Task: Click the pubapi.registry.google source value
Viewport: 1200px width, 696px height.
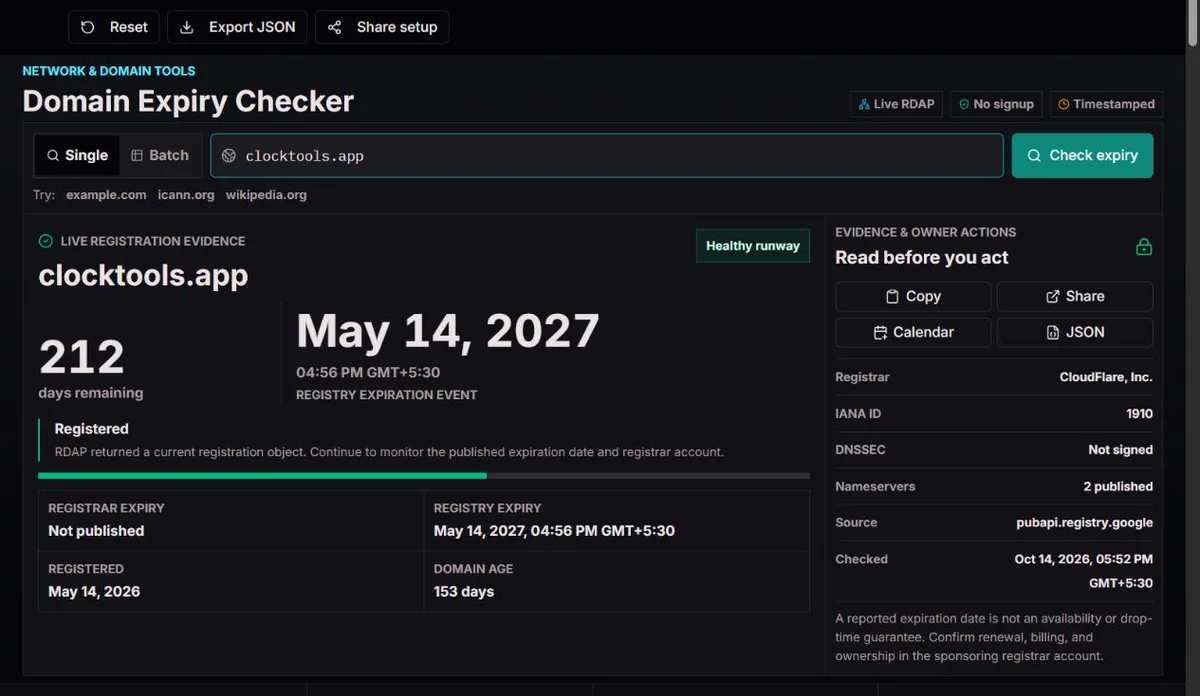Action: pos(1085,522)
